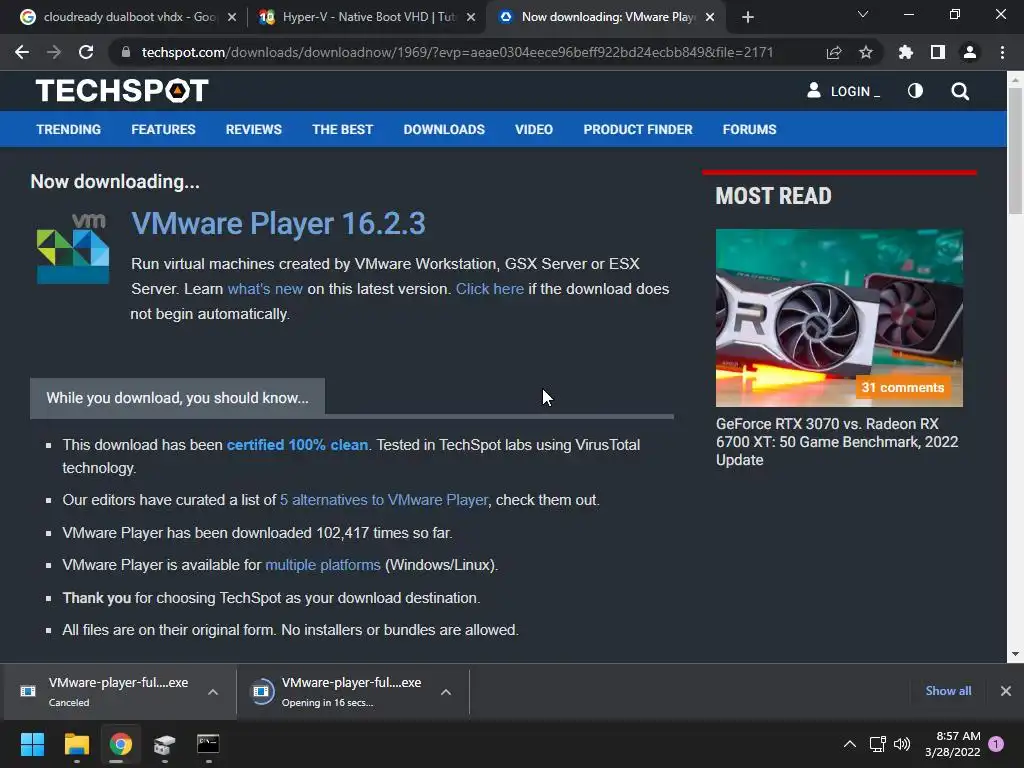This screenshot has width=1024, height=768.
Task: Open GeForce RTX 3070 vs Radeon article headline
Action: coord(837,441)
